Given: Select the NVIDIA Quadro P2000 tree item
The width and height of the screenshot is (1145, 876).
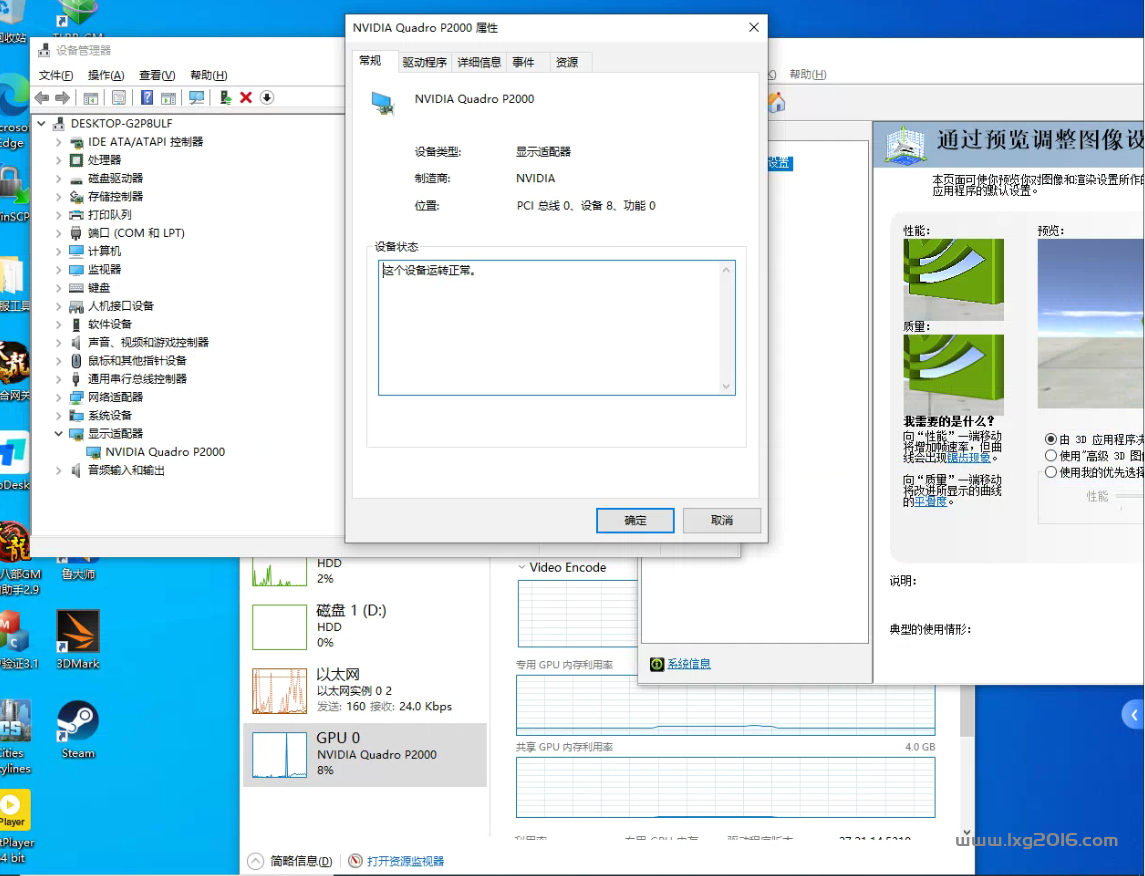Looking at the screenshot, I should (165, 453).
